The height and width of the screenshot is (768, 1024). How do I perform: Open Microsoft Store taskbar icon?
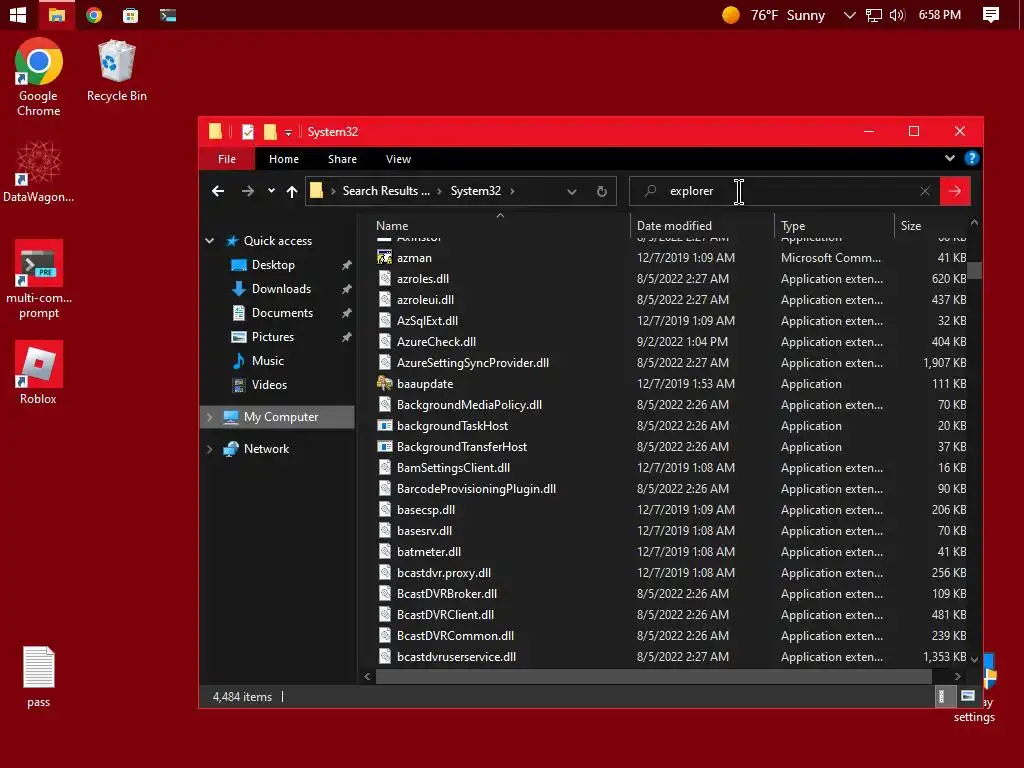point(131,14)
